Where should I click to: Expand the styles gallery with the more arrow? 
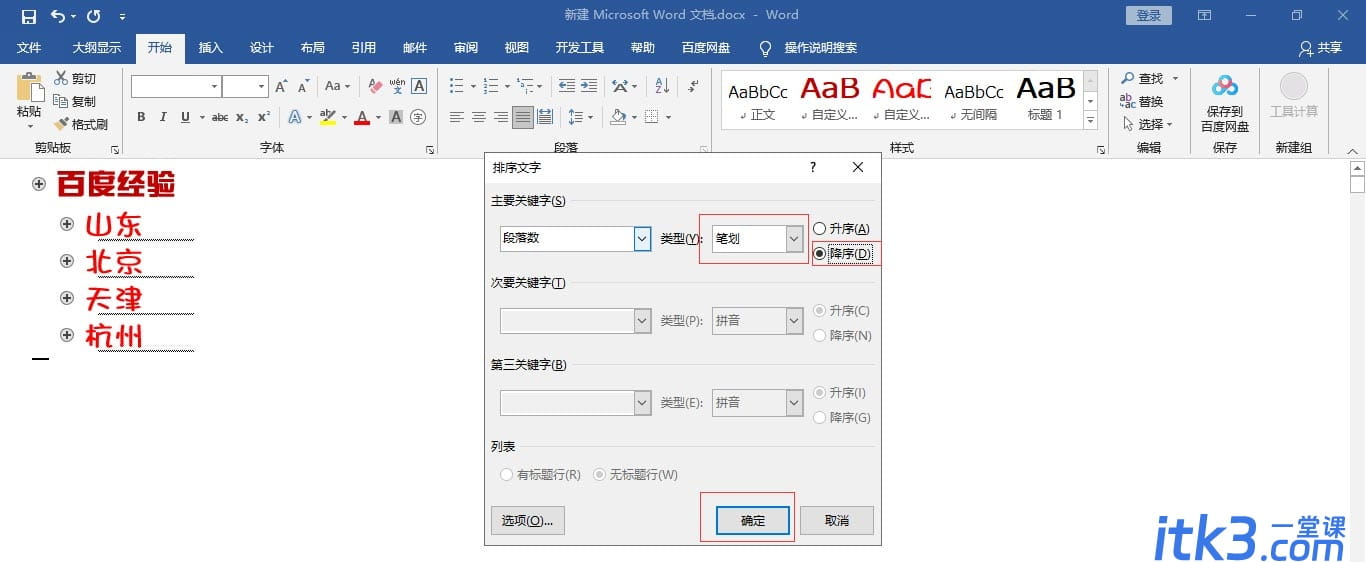1090,121
